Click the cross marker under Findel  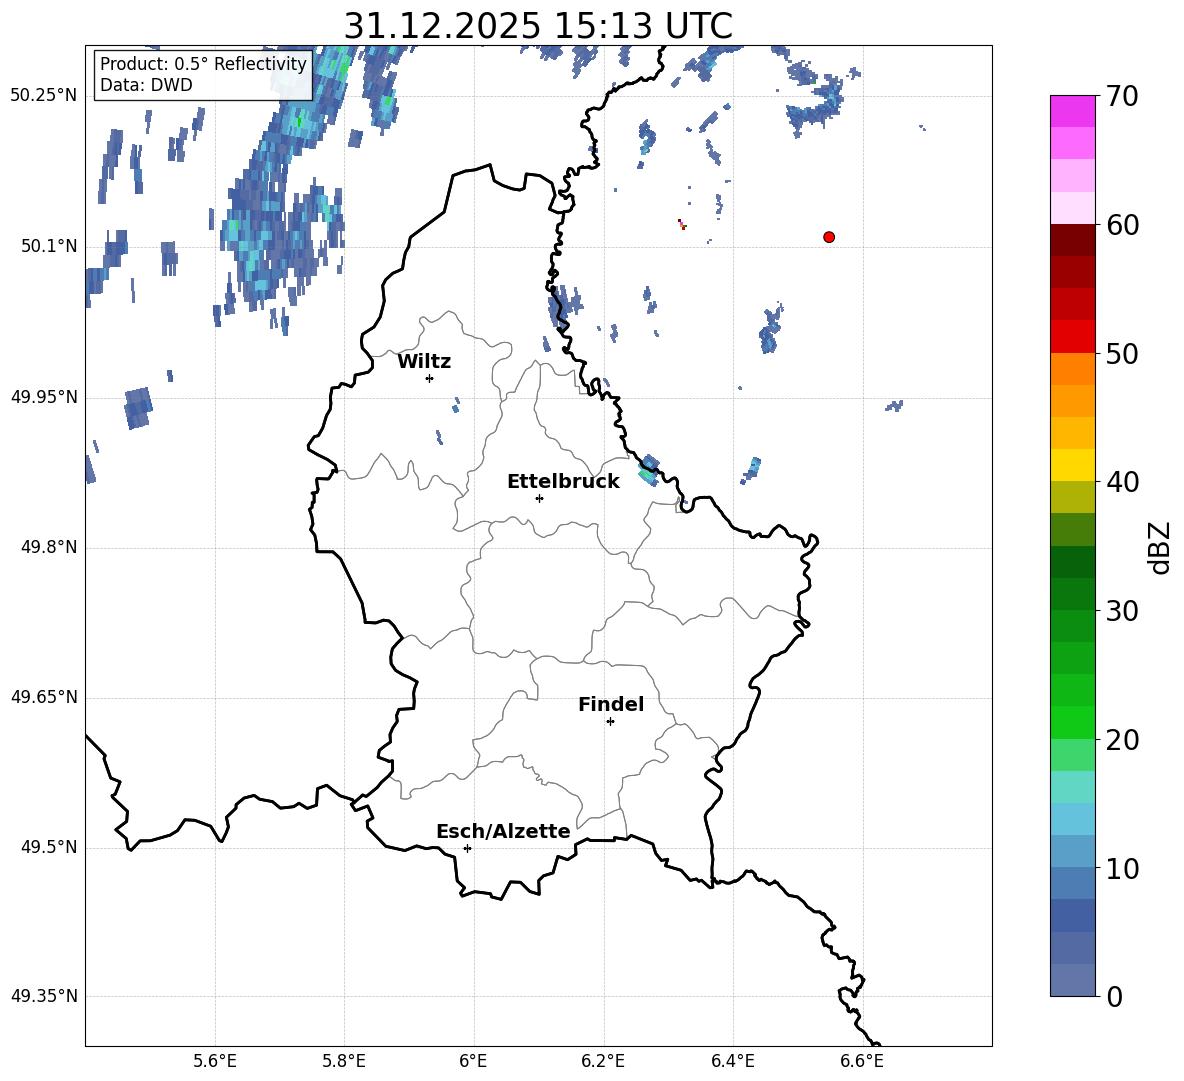[x=610, y=722]
